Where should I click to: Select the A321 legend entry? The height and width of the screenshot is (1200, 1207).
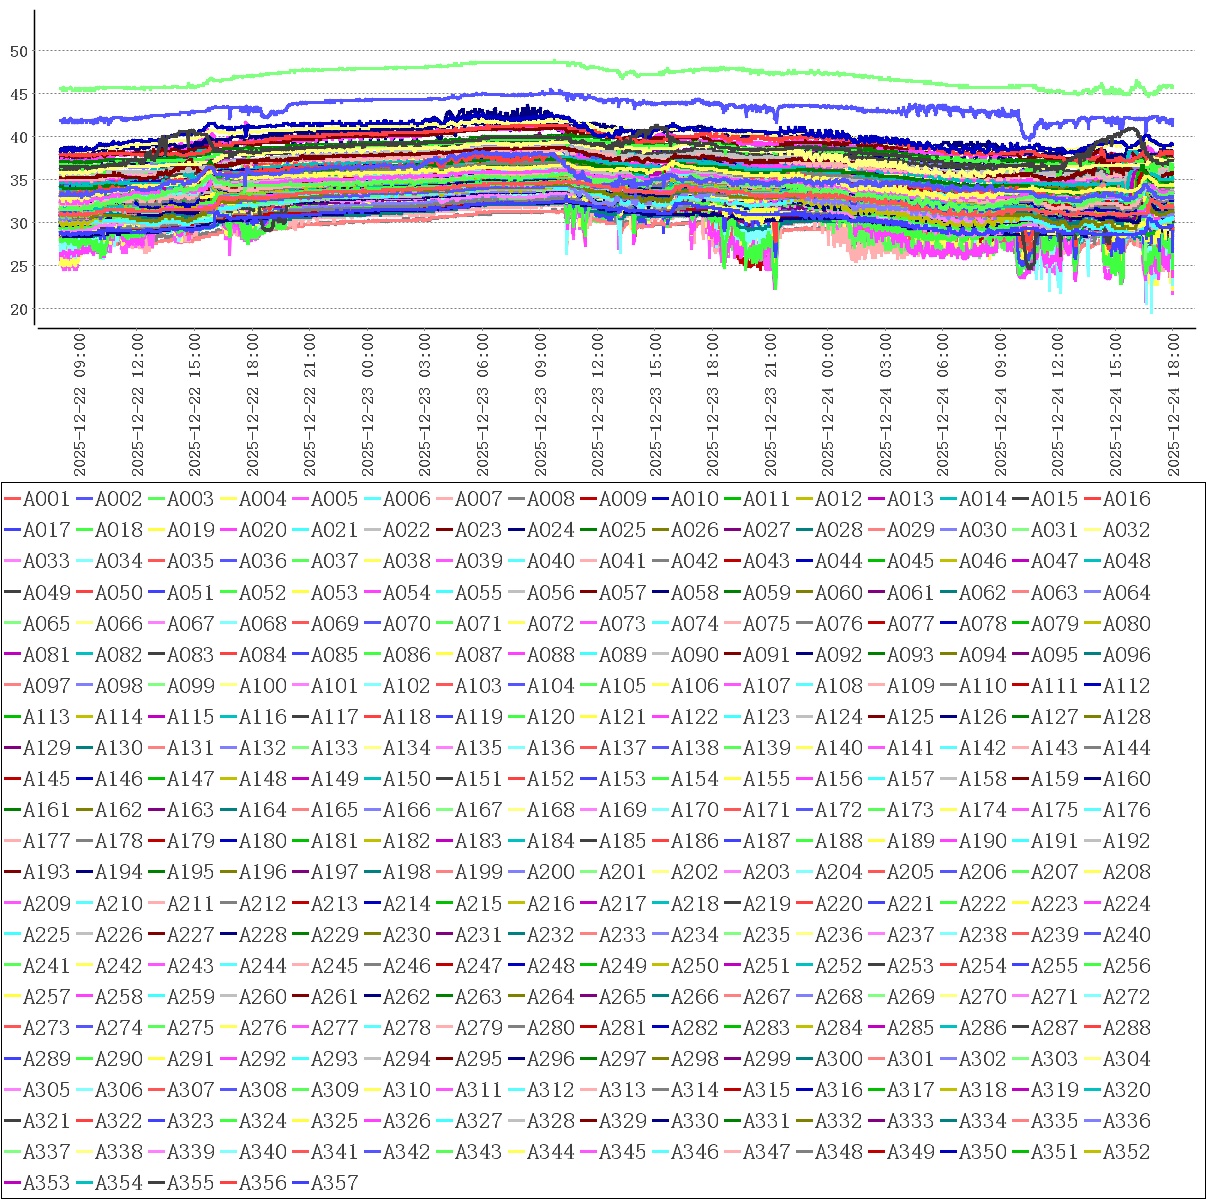46,1121
